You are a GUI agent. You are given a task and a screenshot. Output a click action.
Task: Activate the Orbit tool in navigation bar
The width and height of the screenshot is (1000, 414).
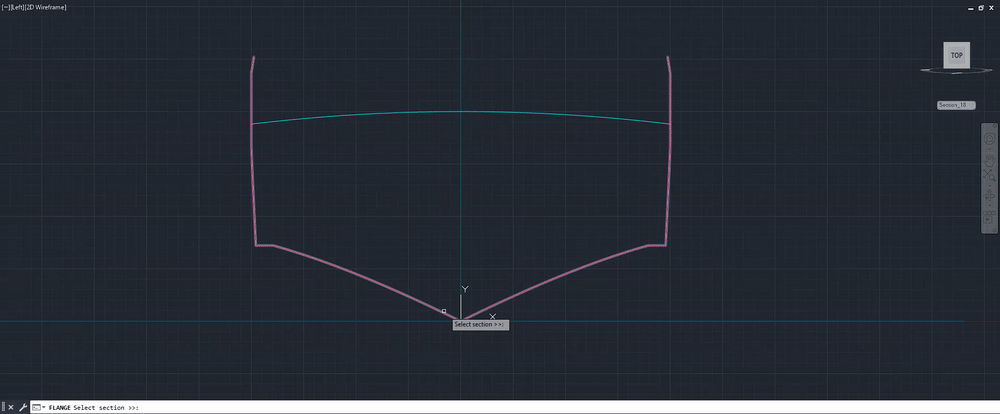point(990,195)
